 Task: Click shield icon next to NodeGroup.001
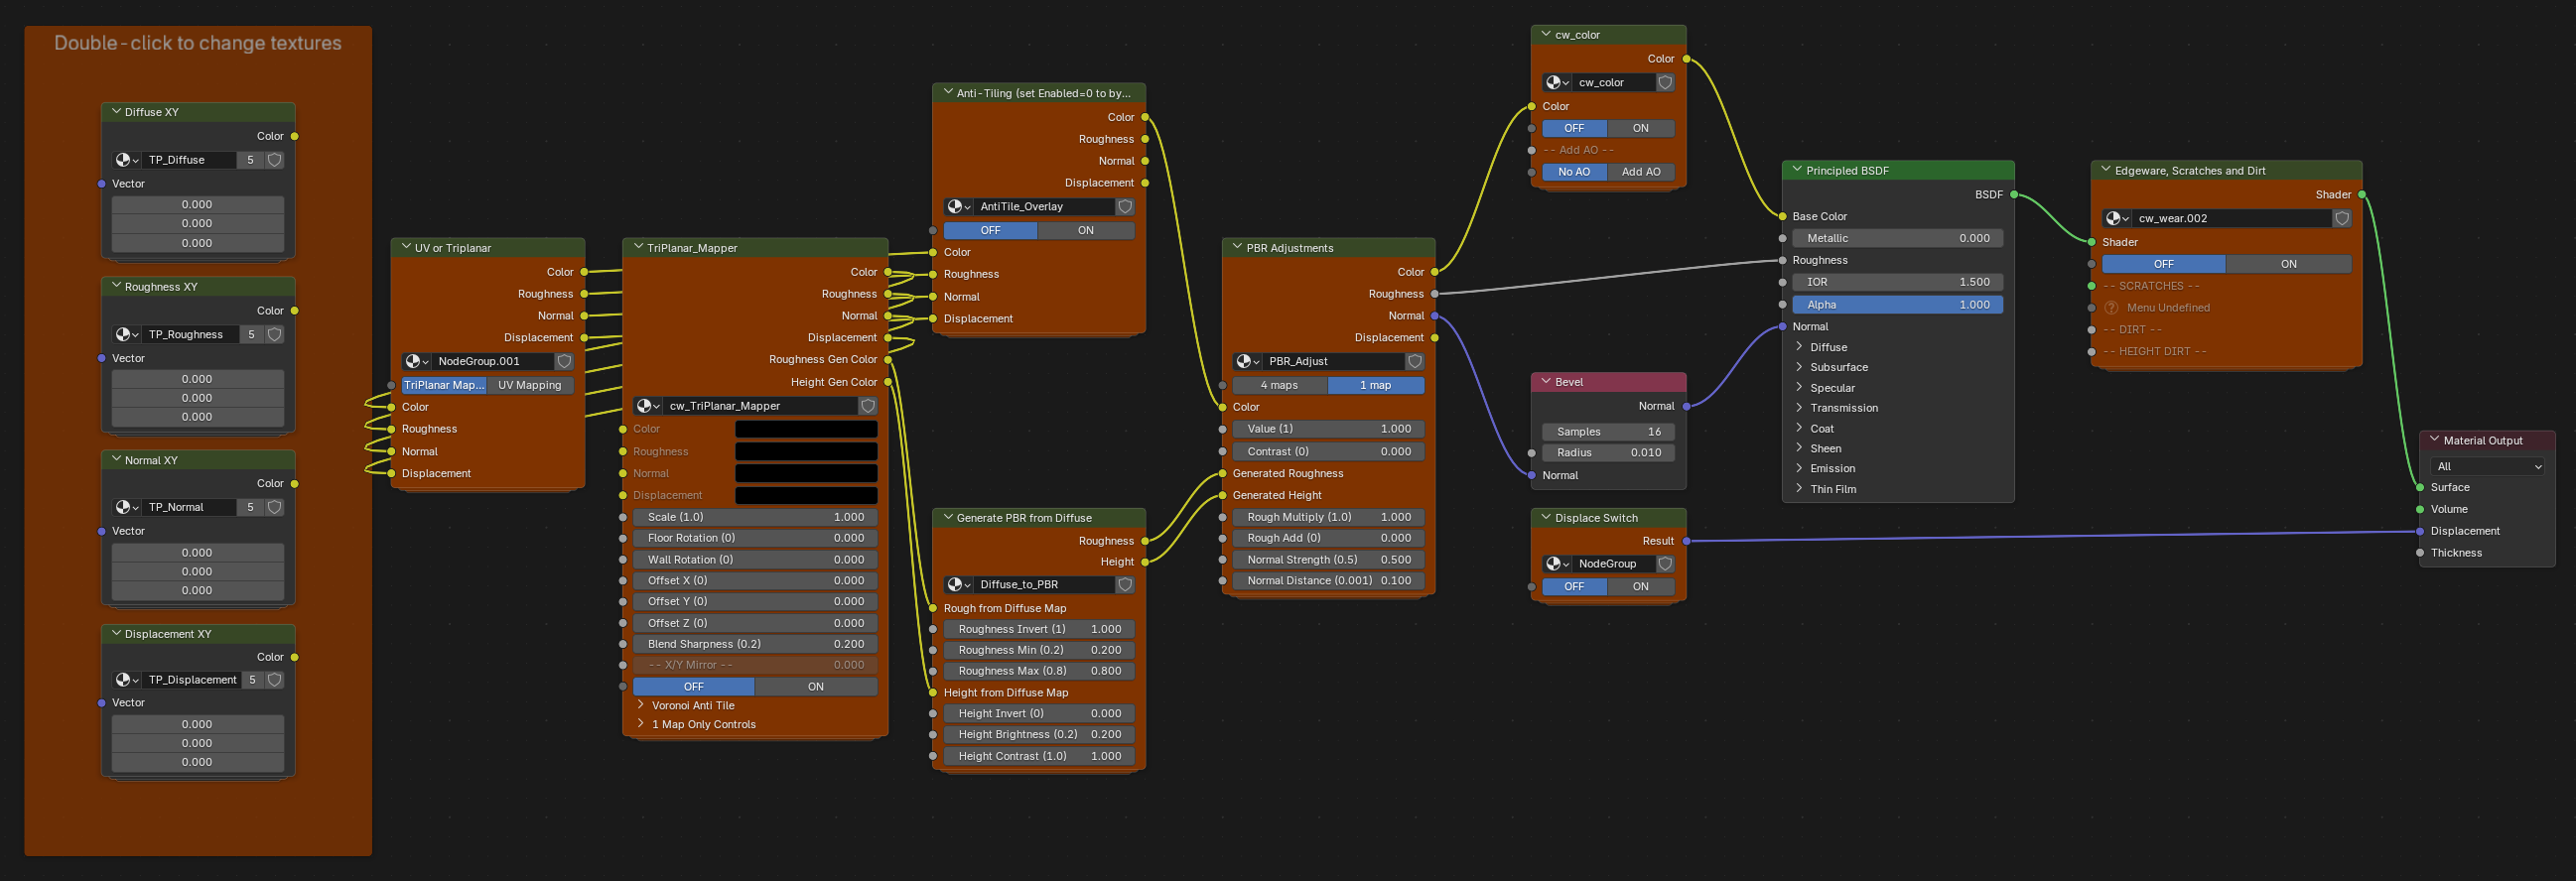[x=564, y=361]
